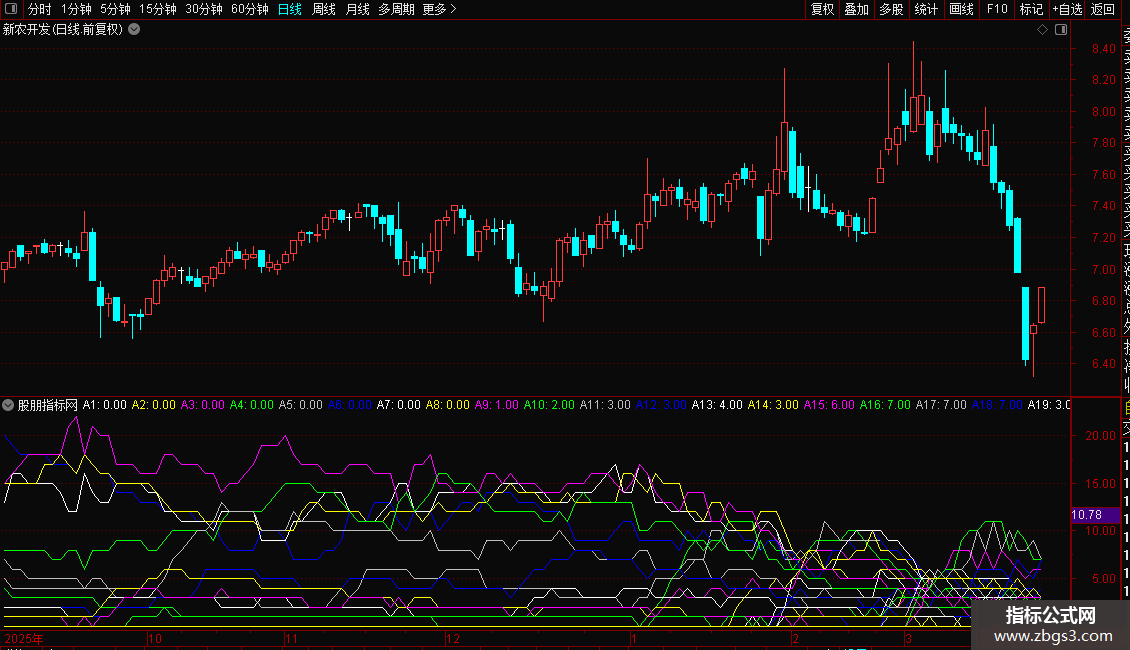Click the diamond marker icon above the price axis
This screenshot has height=650, width=1130.
pos(1042,30)
